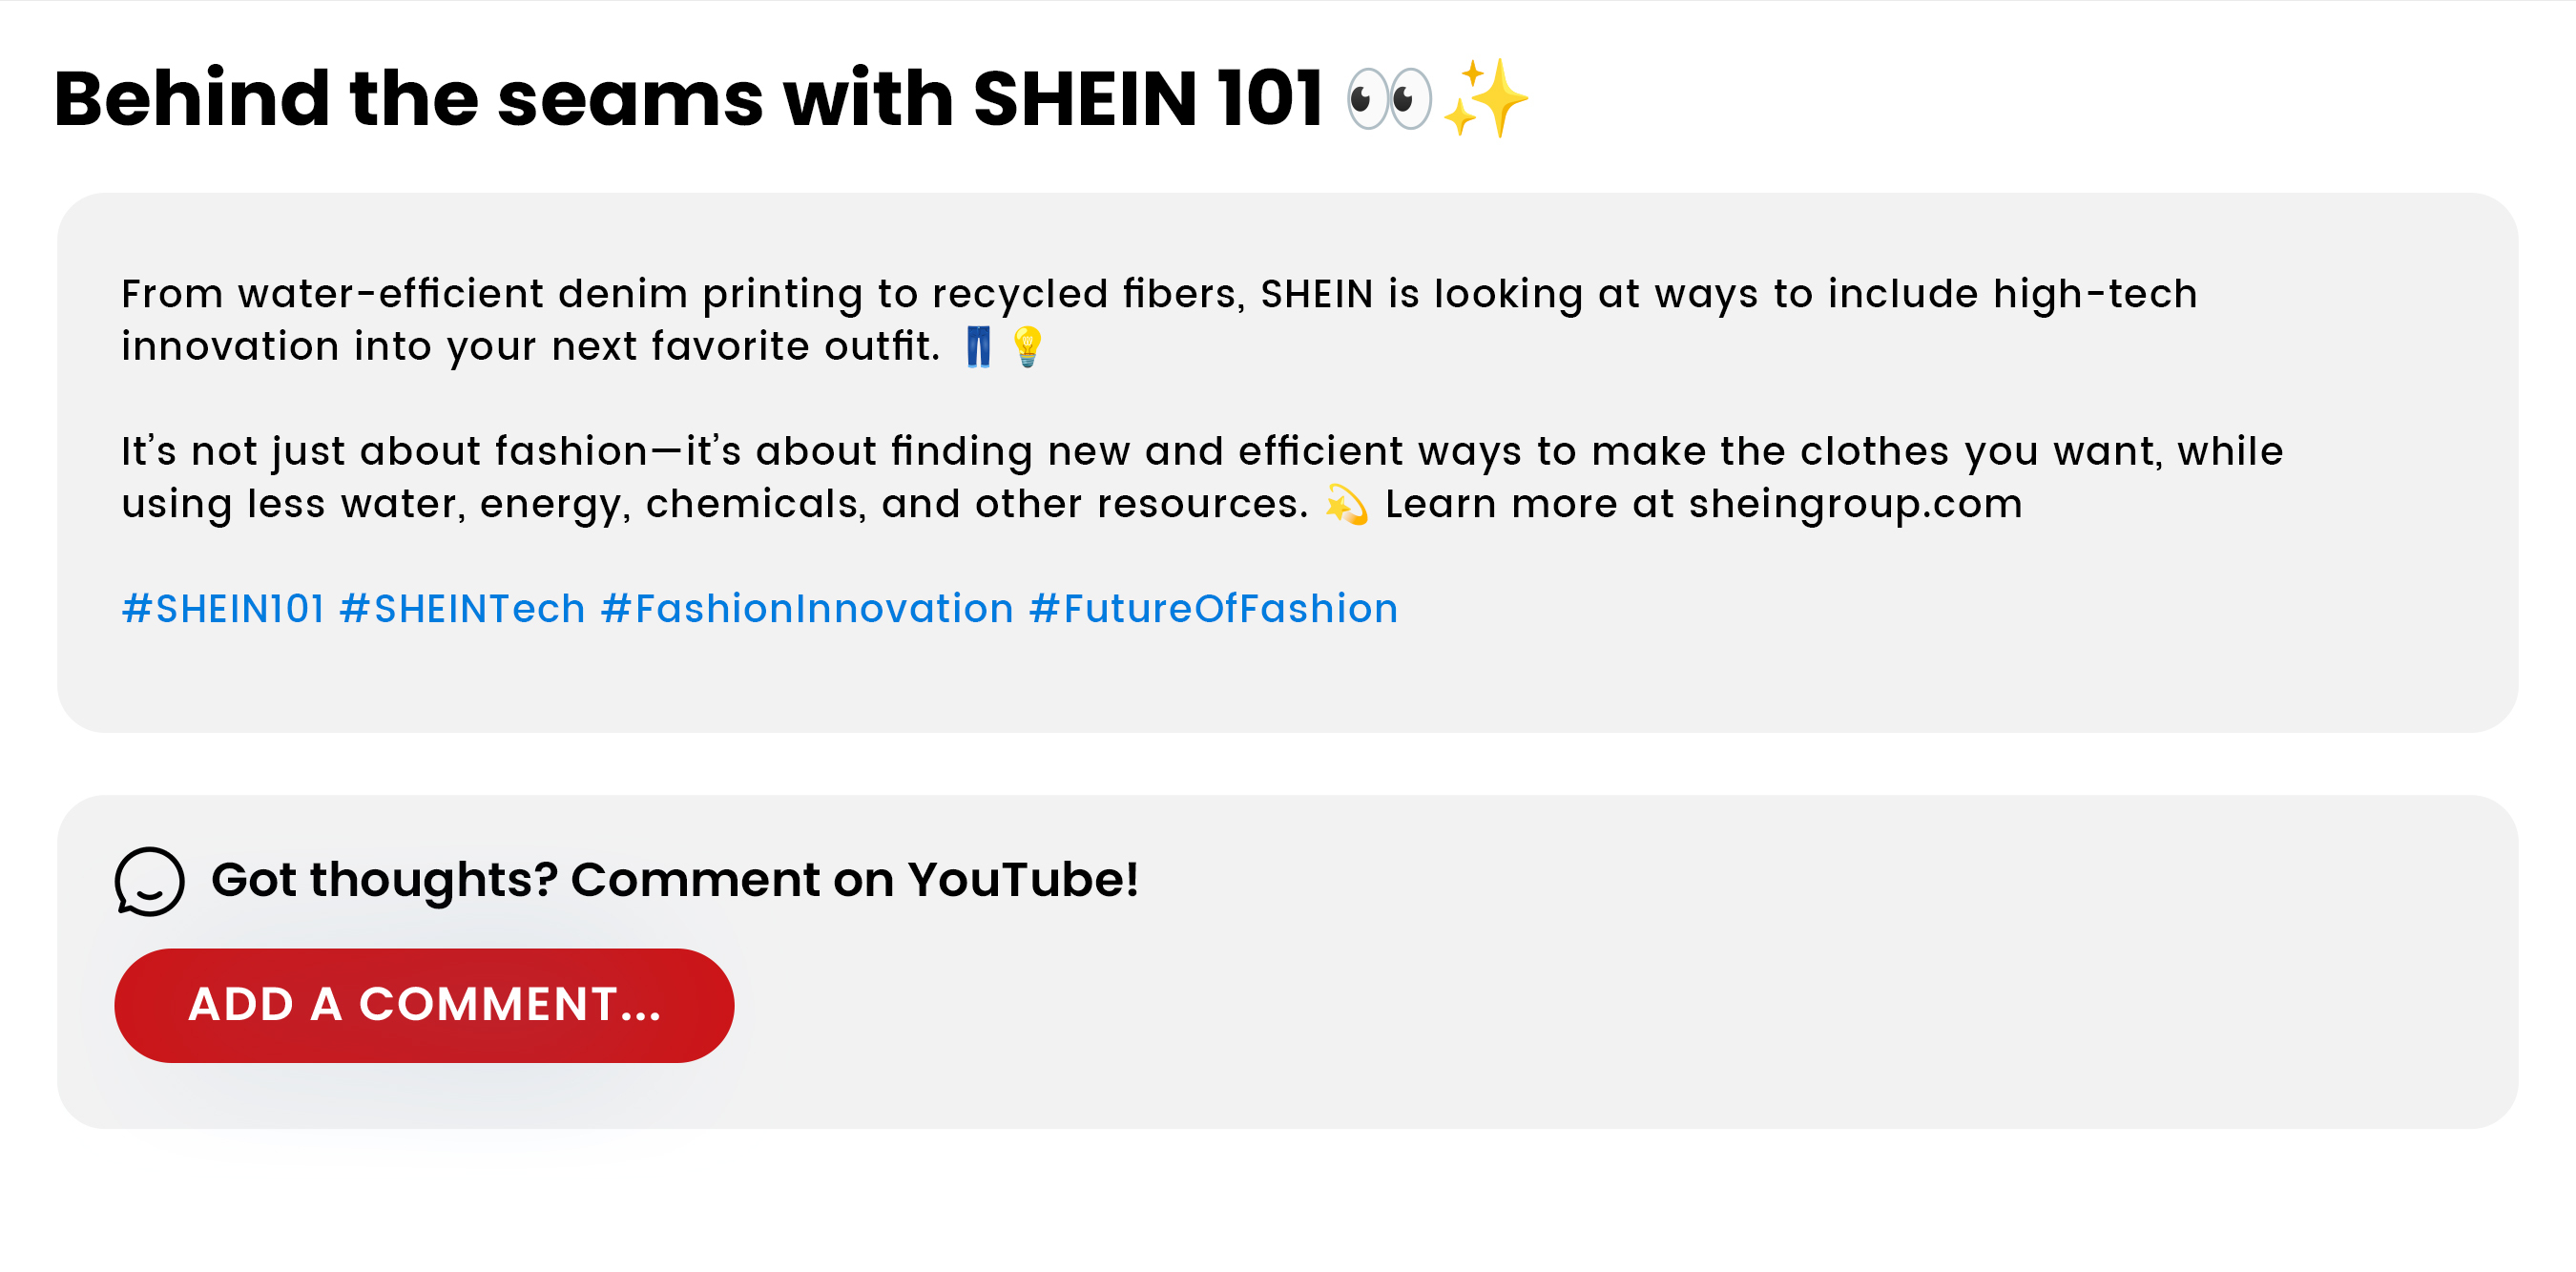The width and height of the screenshot is (2576, 1272).
Task: Click the 'It's not just about fashion' sentence
Action: coord(400,451)
